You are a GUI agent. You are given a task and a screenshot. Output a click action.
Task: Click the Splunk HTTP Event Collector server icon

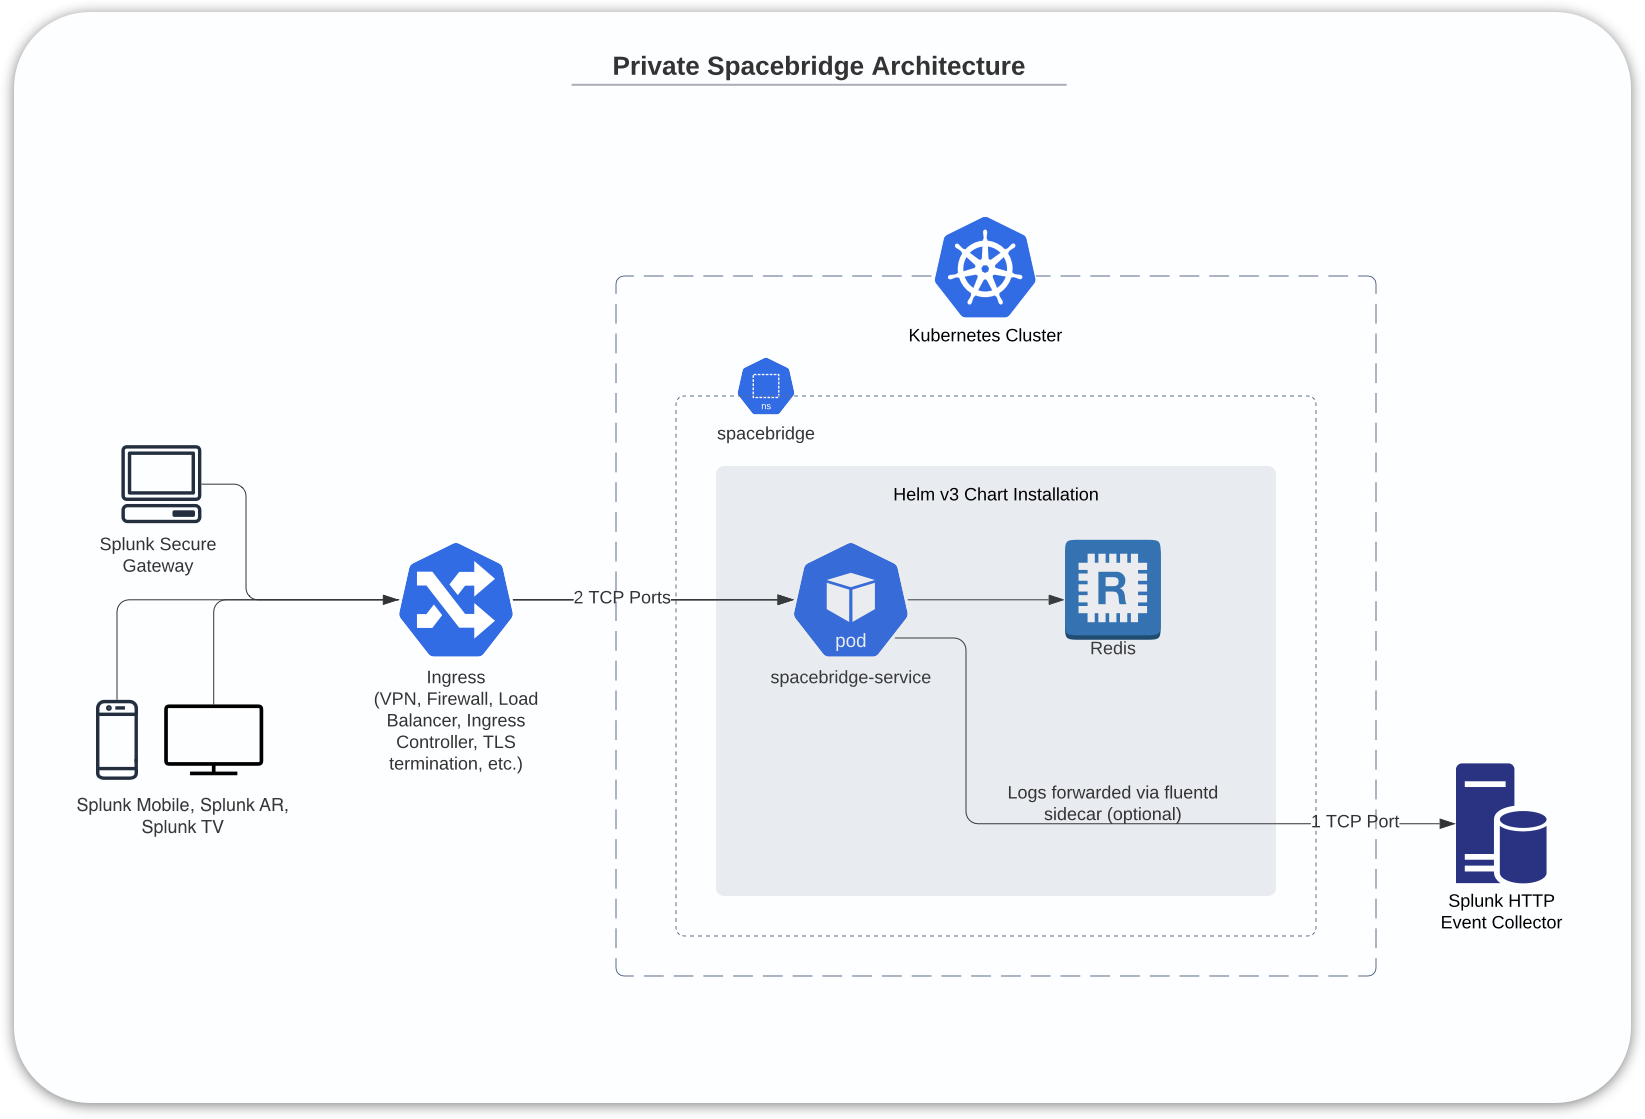click(x=1501, y=823)
